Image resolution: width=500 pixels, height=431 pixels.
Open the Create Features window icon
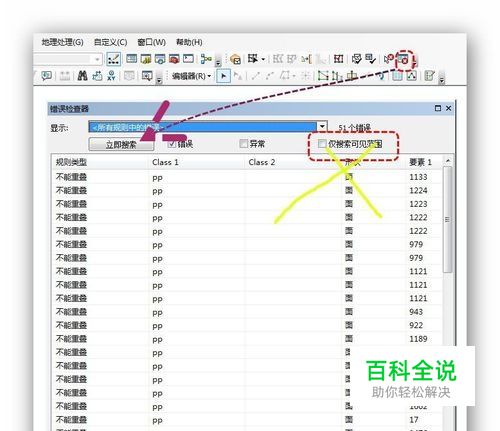(430, 76)
